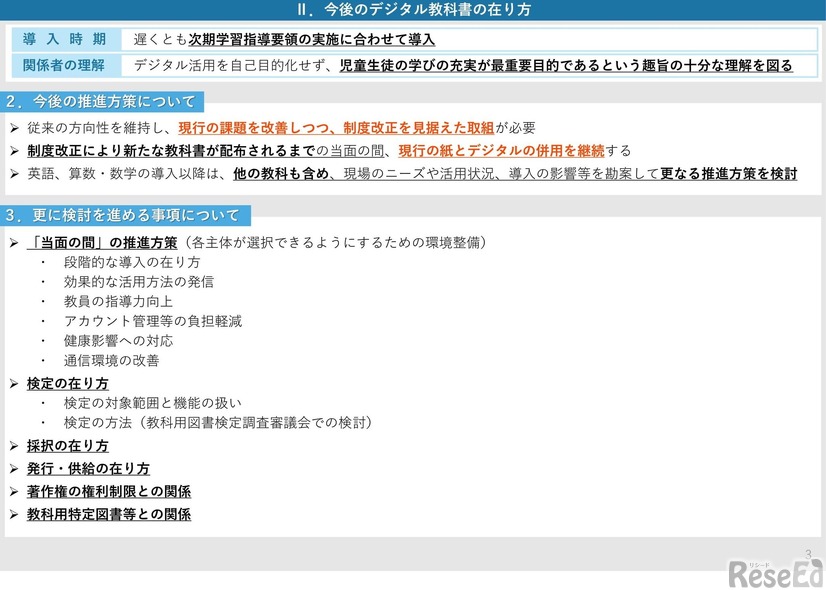Click the text '他の教科も含め'
The height and width of the screenshot is (590, 826).
(281, 174)
